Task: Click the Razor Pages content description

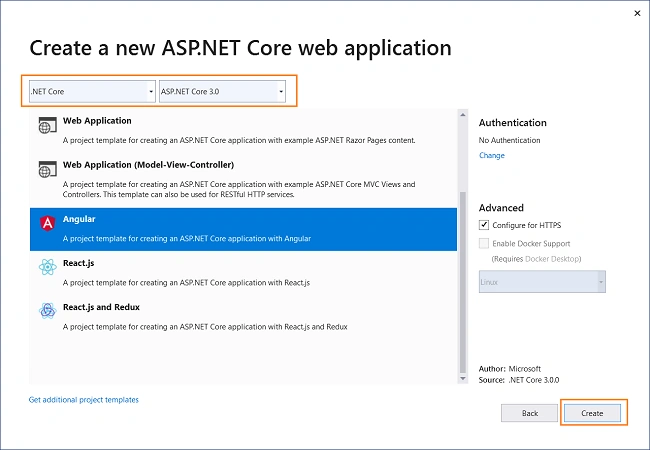Action: pos(239,140)
